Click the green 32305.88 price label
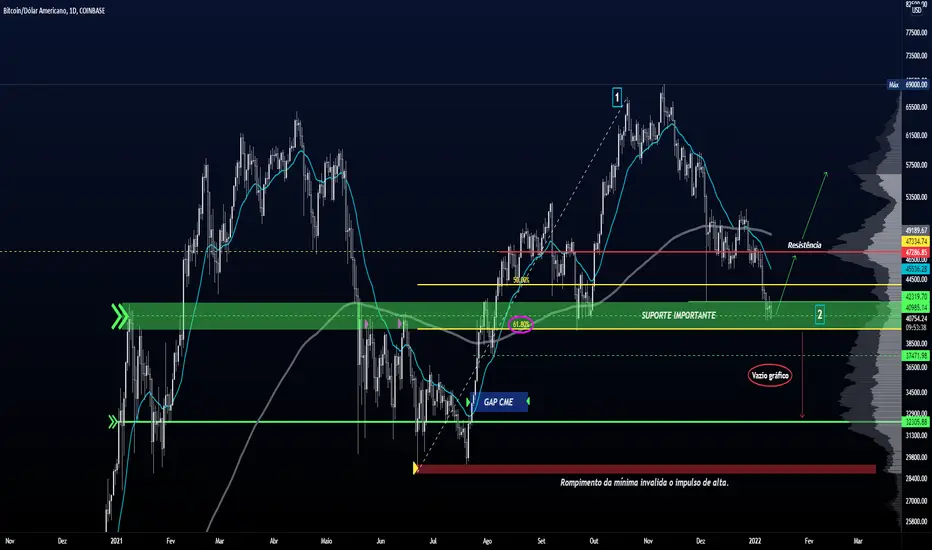 916,422
